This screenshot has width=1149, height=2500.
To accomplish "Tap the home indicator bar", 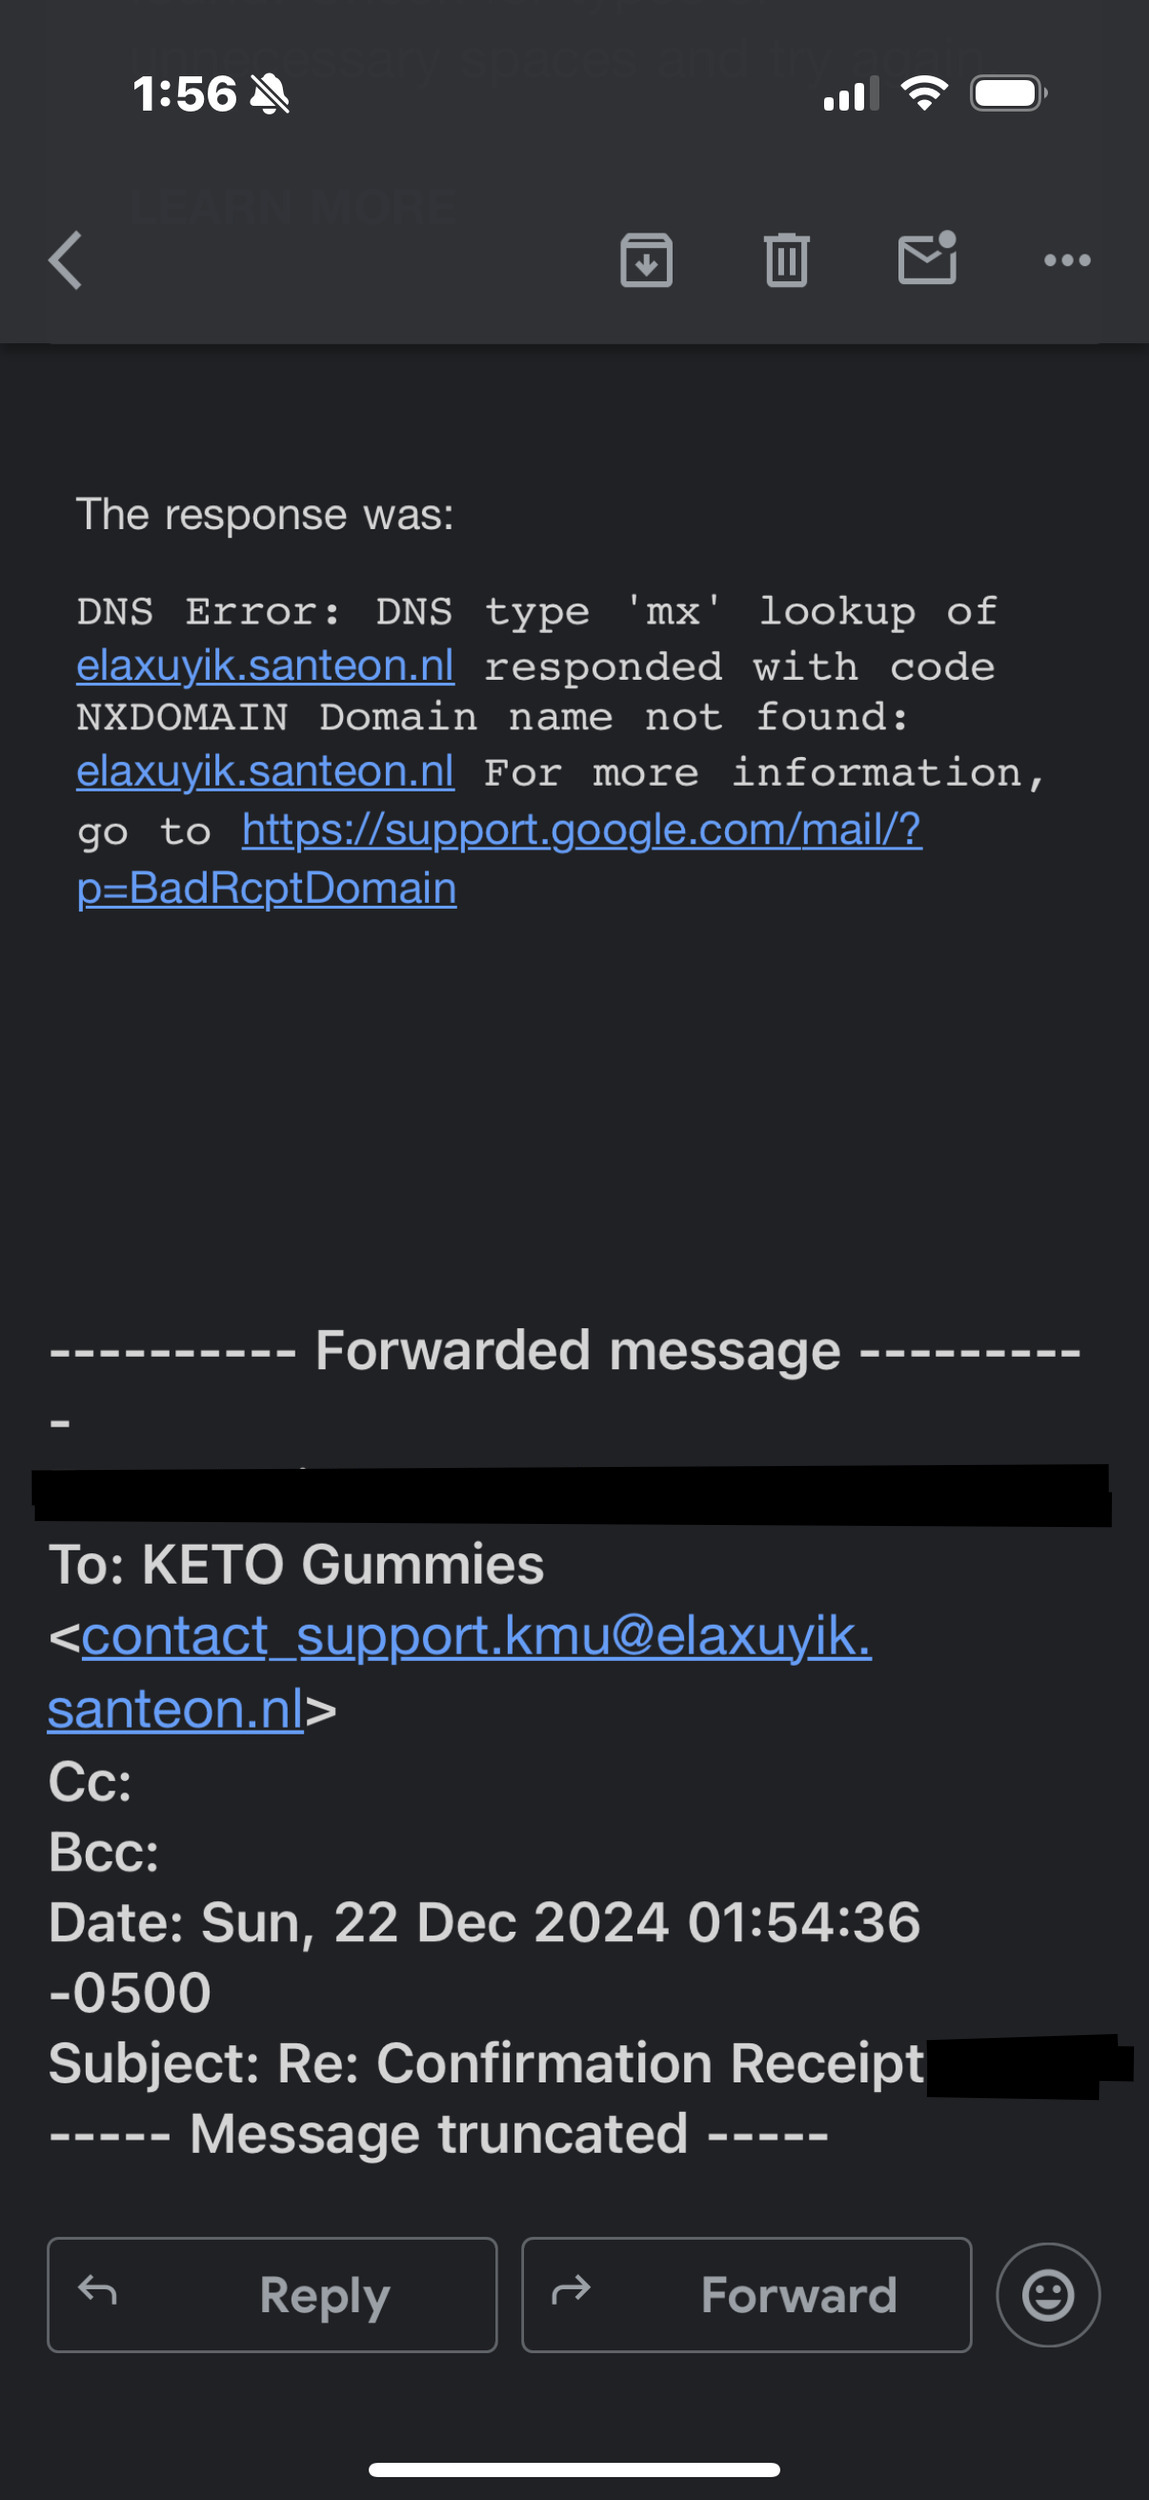I will tap(574, 2469).
